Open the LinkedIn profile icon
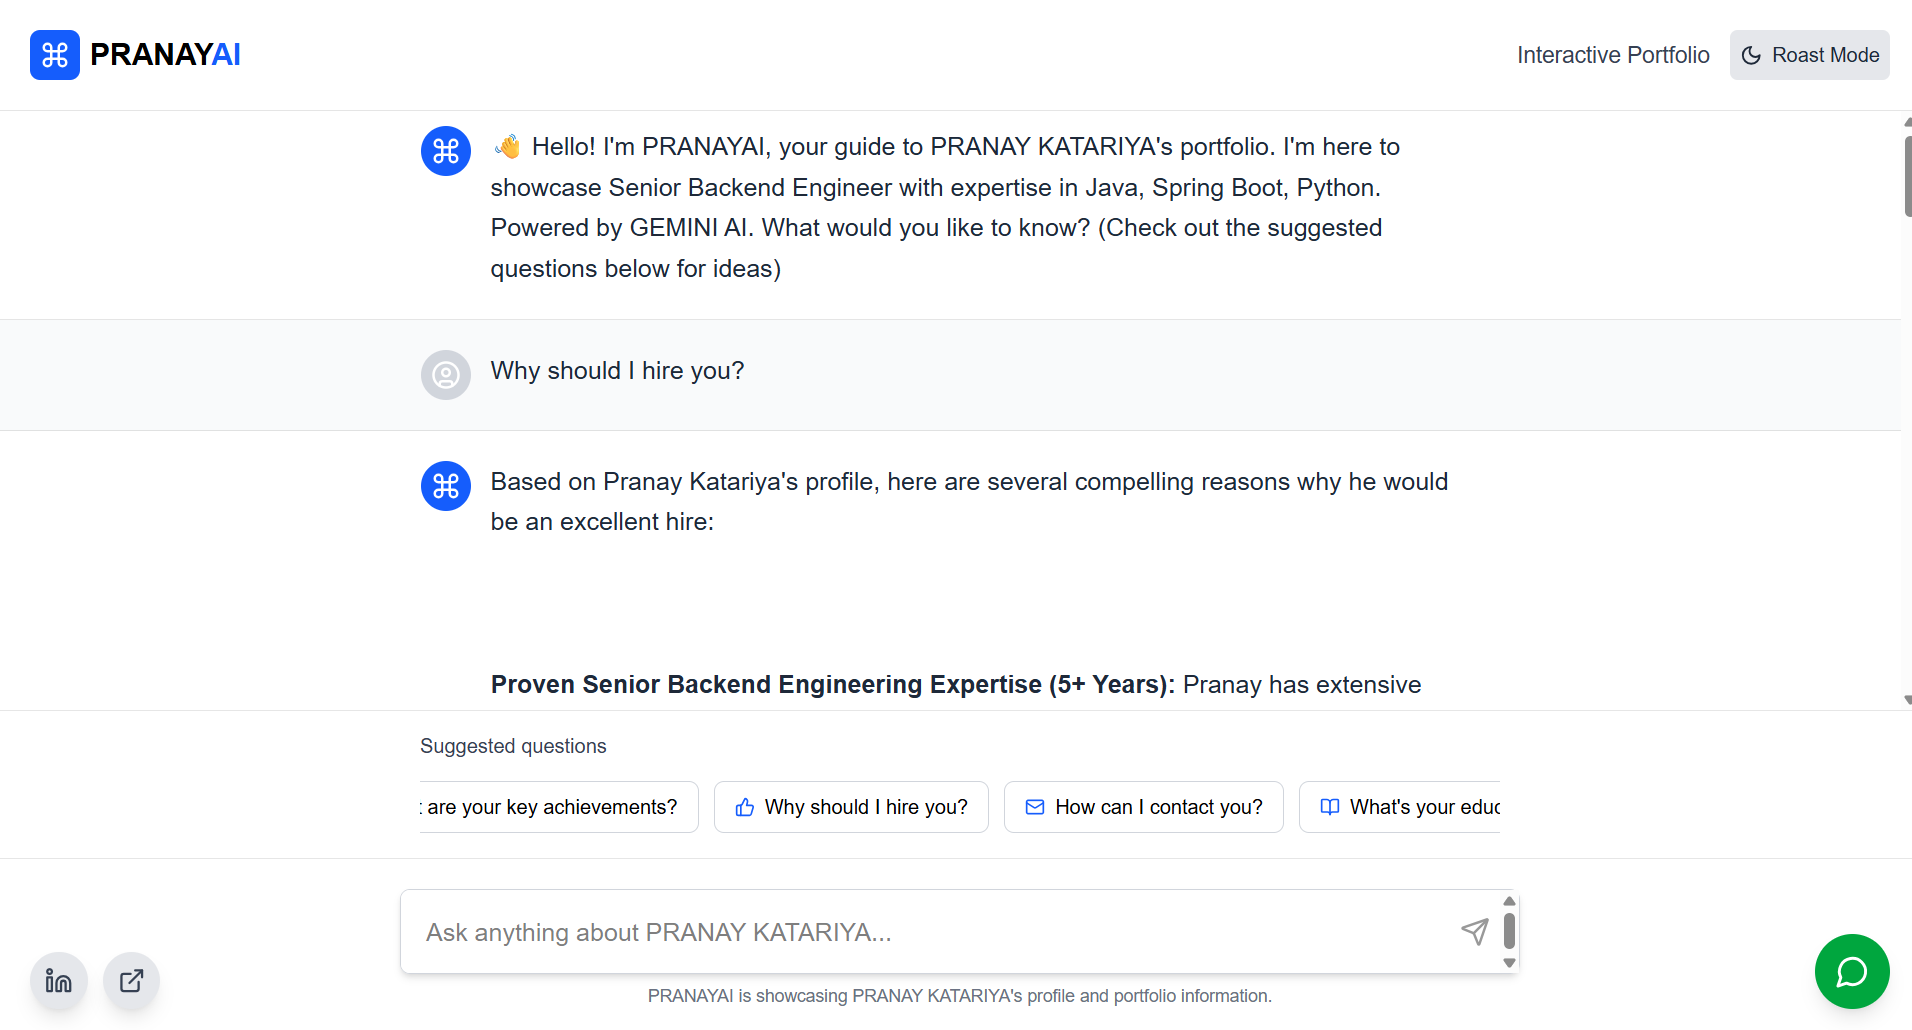Viewport: 1912px width, 1030px height. 59,981
